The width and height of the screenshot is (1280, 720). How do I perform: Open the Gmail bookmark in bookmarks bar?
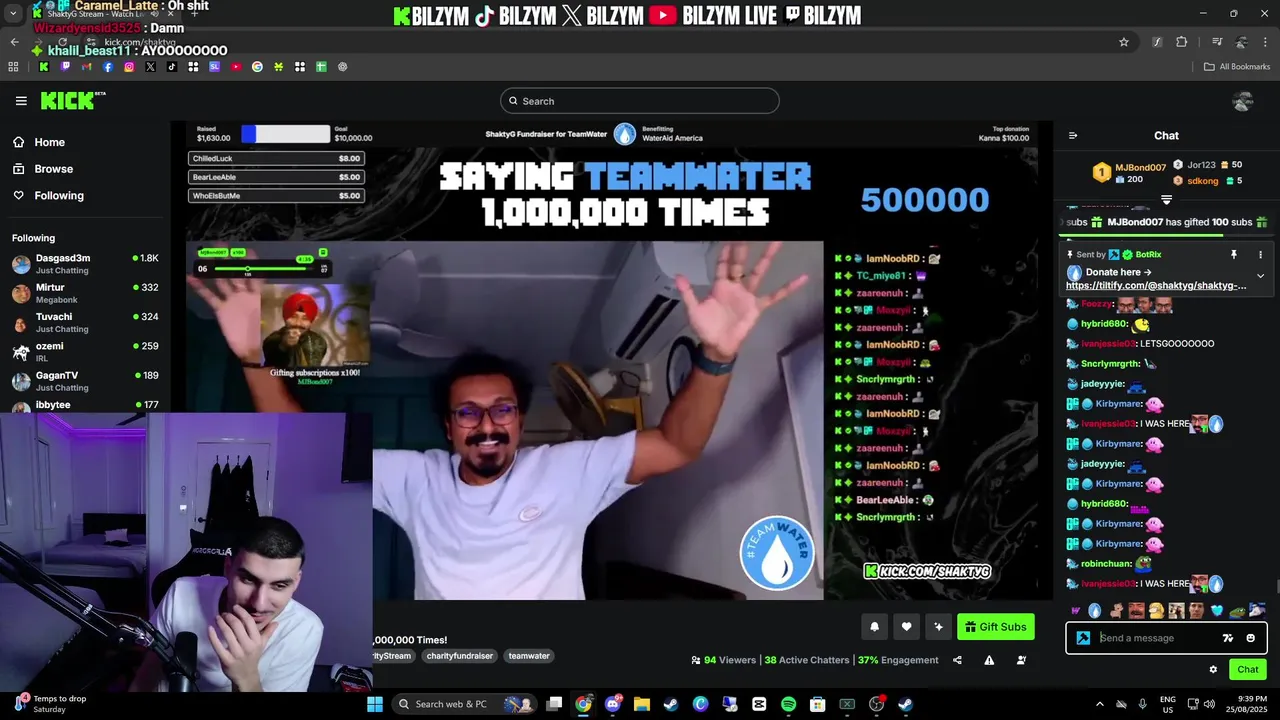[x=86, y=67]
